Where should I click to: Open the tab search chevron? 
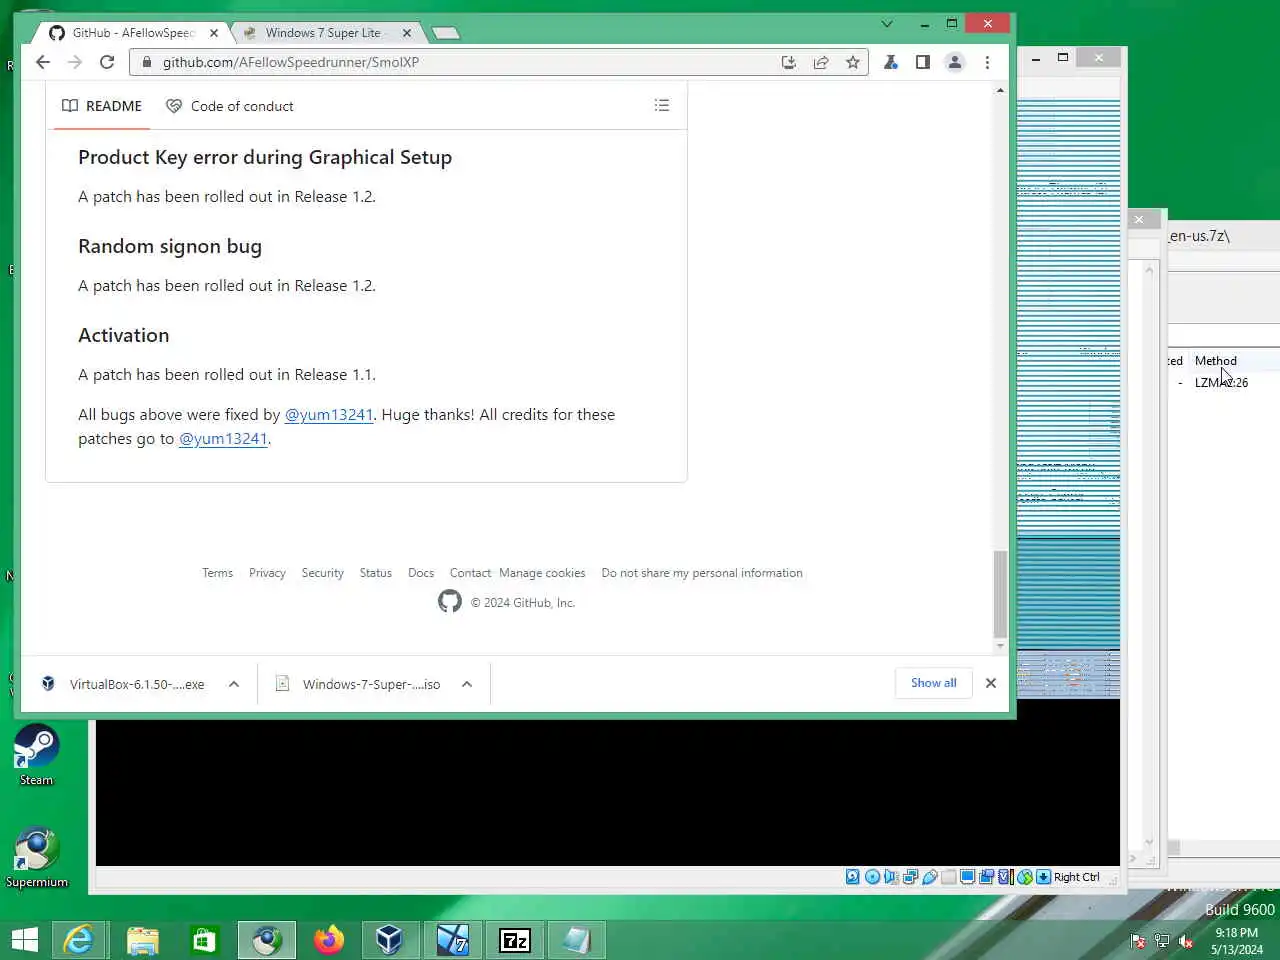pyautogui.click(x=886, y=23)
